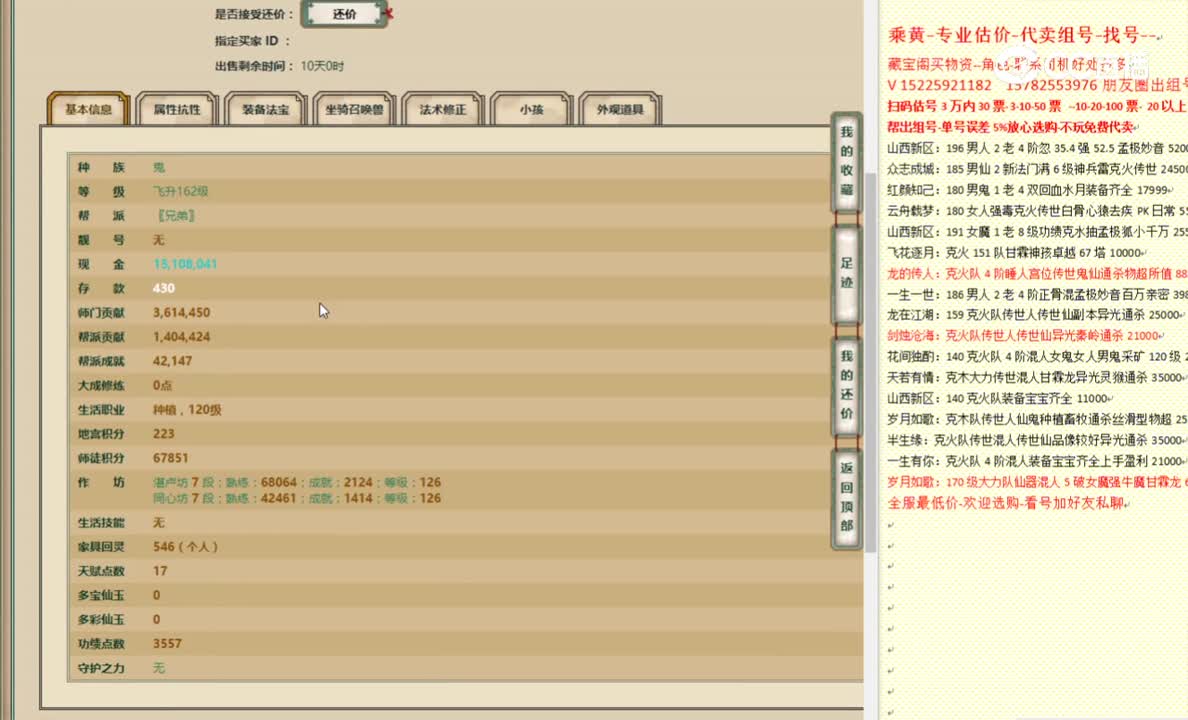
Task: Click the 生活技能 row label
Action: (101, 522)
